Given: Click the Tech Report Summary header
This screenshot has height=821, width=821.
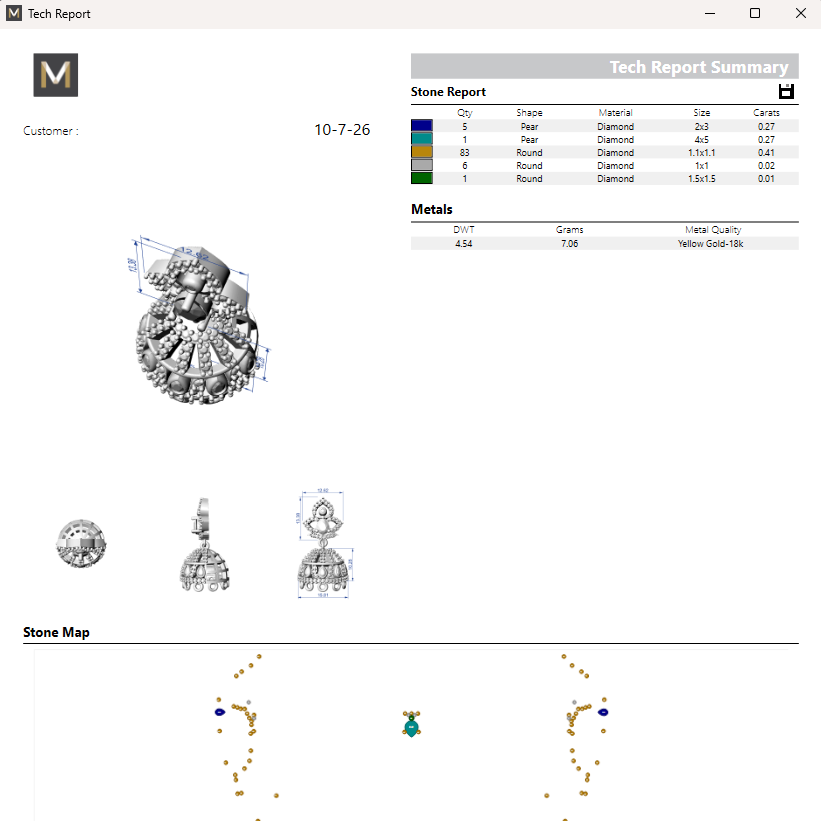Looking at the screenshot, I should [x=699, y=67].
